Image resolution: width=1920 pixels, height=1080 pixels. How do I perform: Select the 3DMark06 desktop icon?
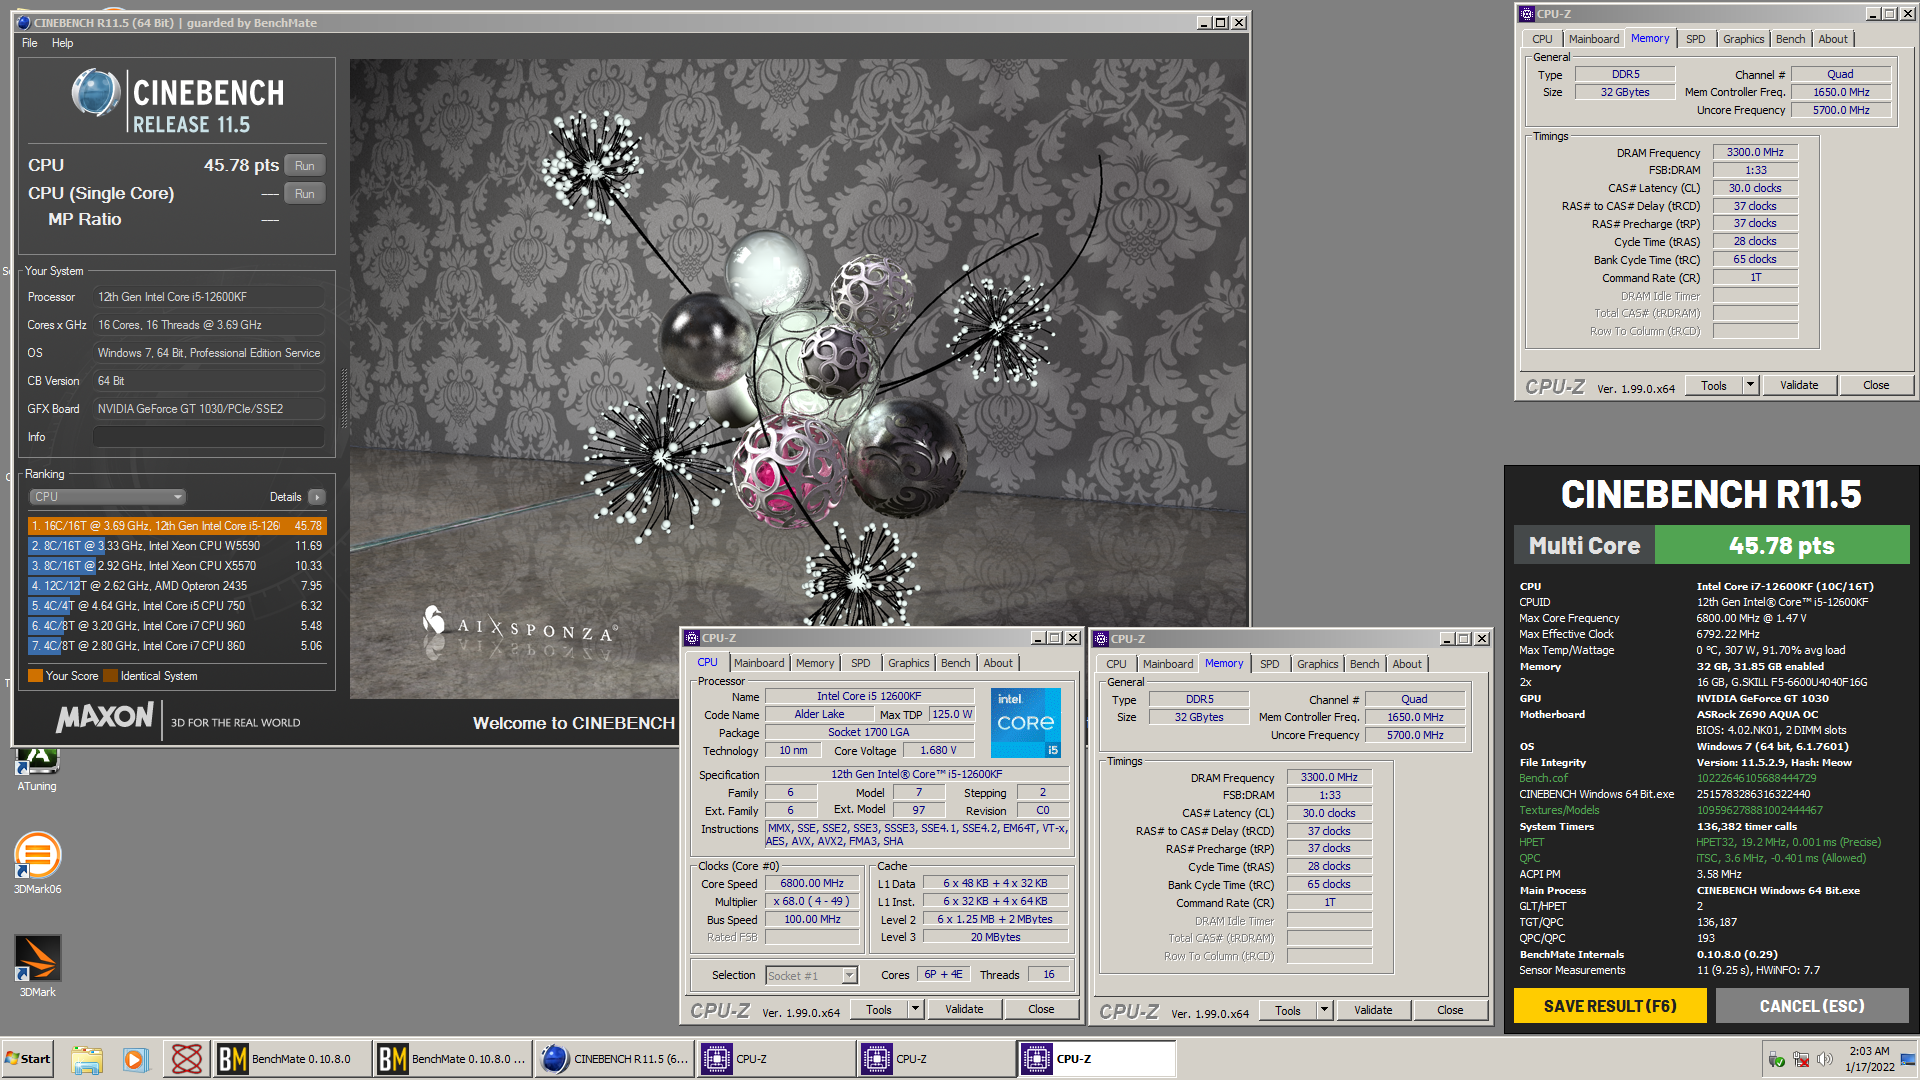point(38,862)
